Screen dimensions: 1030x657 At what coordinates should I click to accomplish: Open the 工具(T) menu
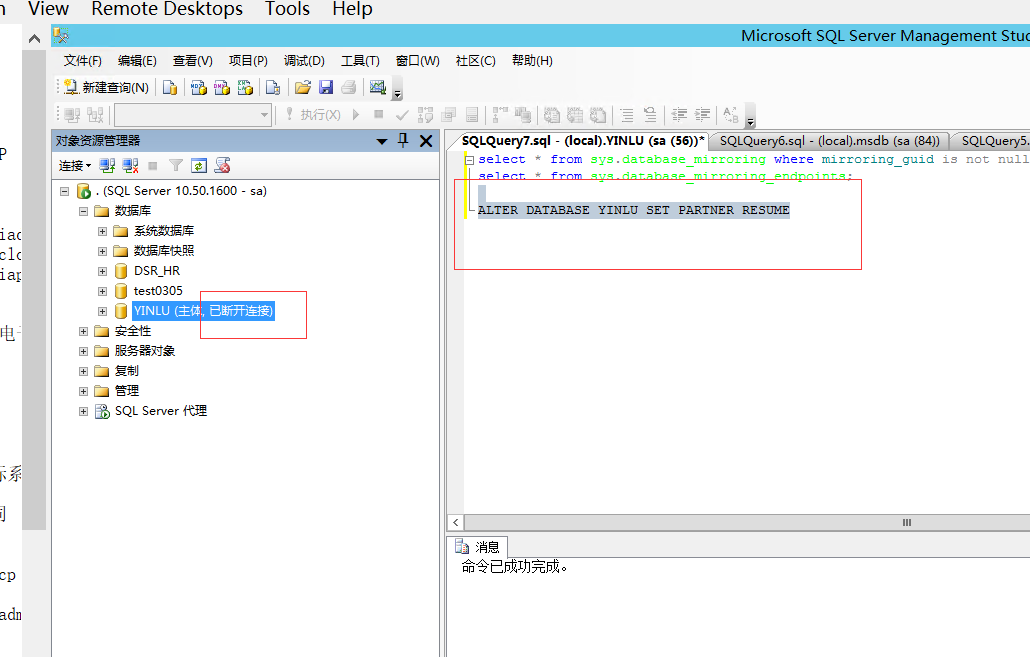360,61
